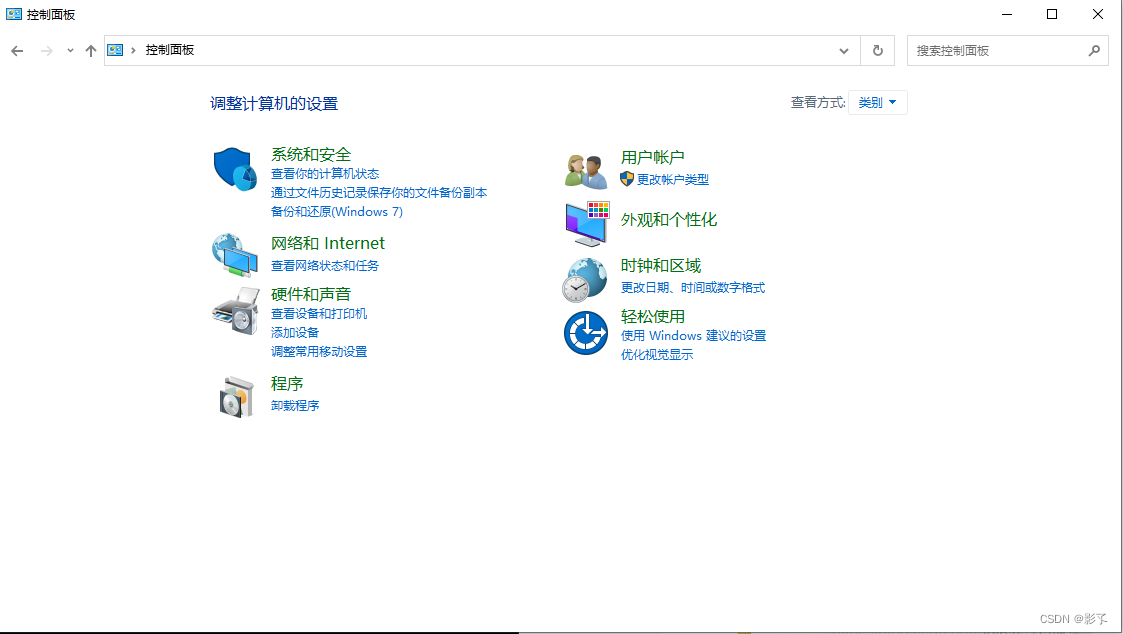Open User Accounts people icon

click(x=587, y=171)
